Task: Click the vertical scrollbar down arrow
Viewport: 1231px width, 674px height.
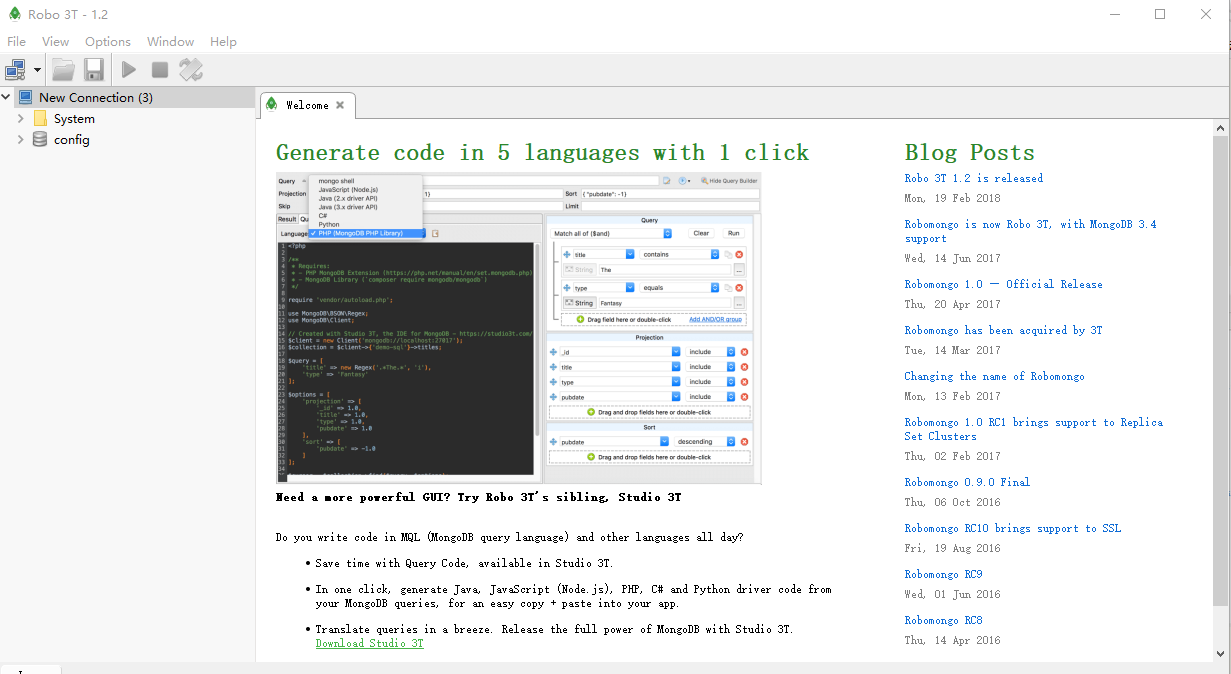Action: click(x=1220, y=654)
